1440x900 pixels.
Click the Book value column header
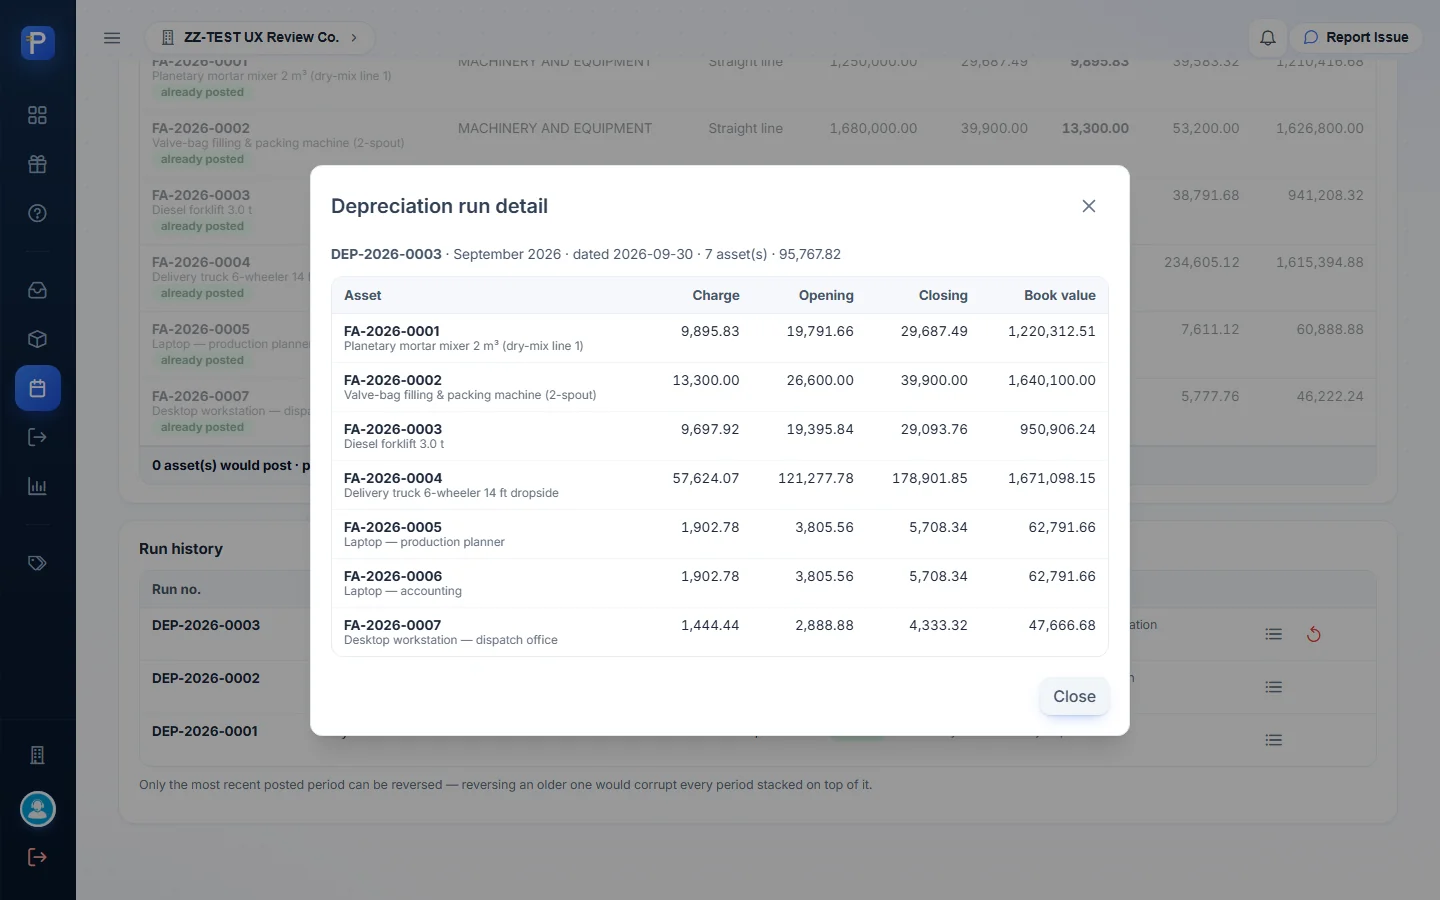1060,296
